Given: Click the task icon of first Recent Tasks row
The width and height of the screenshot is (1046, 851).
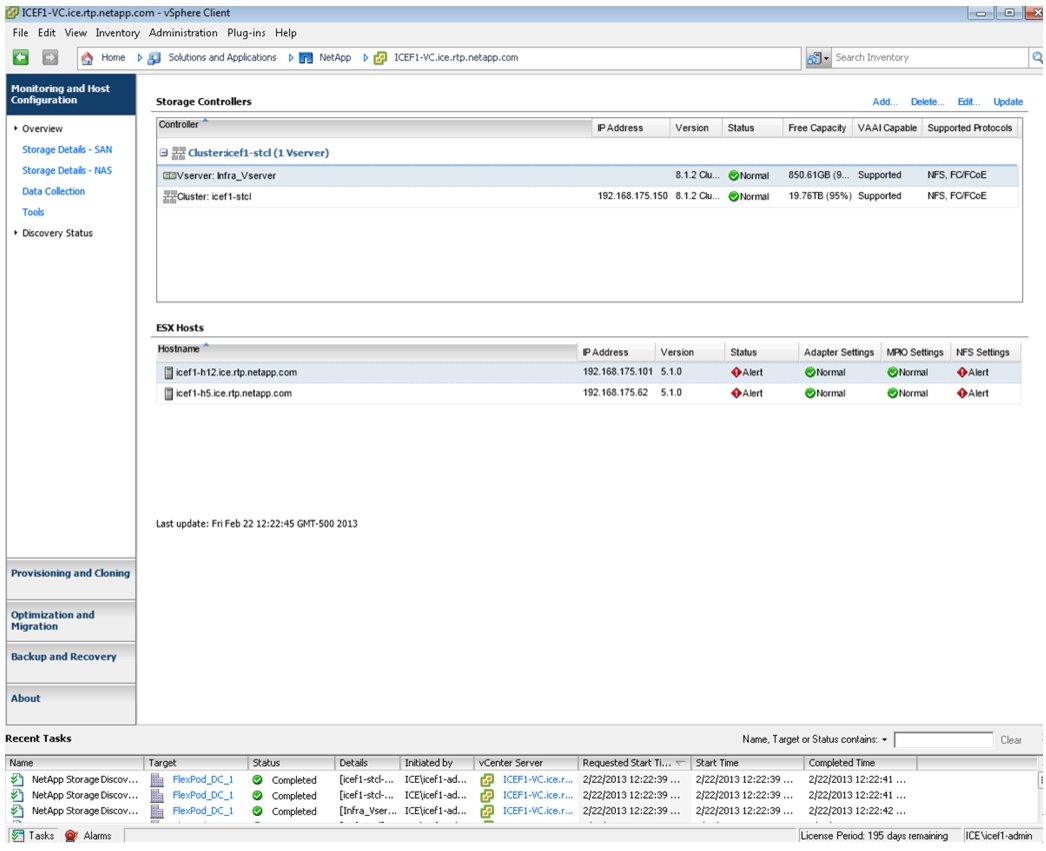Looking at the screenshot, I should coord(17,780).
